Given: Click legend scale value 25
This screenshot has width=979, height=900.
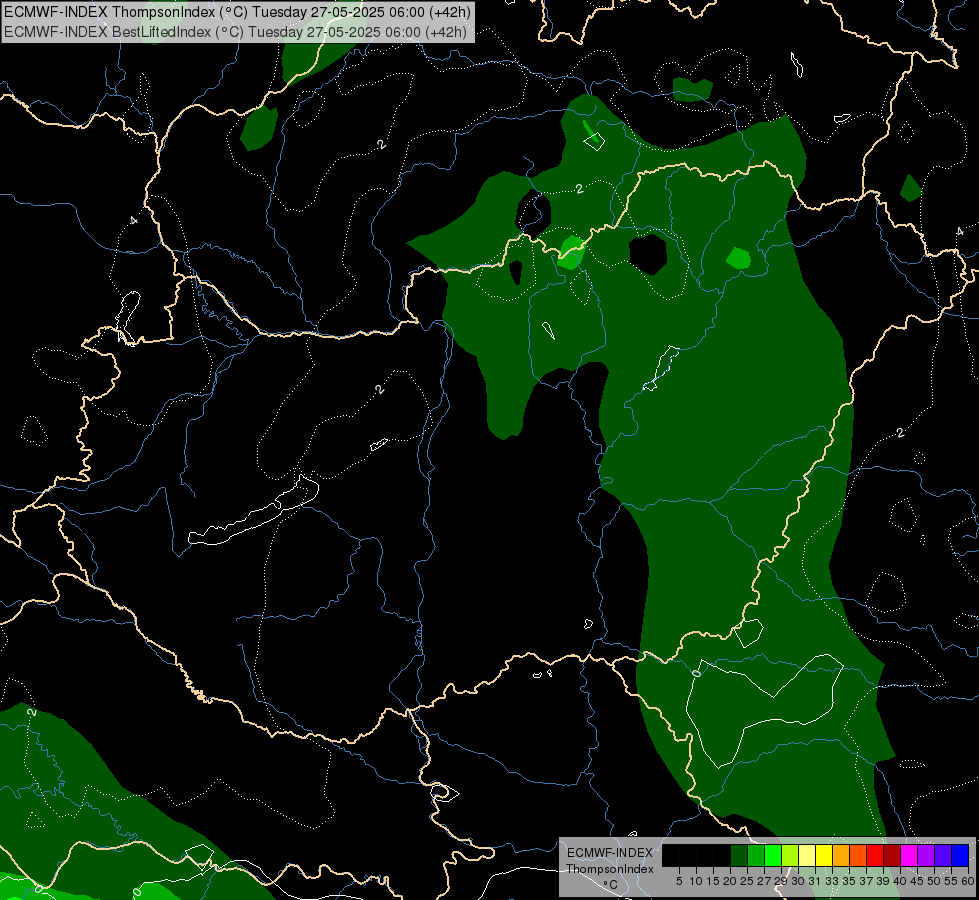Looking at the screenshot, I should click(x=747, y=881).
